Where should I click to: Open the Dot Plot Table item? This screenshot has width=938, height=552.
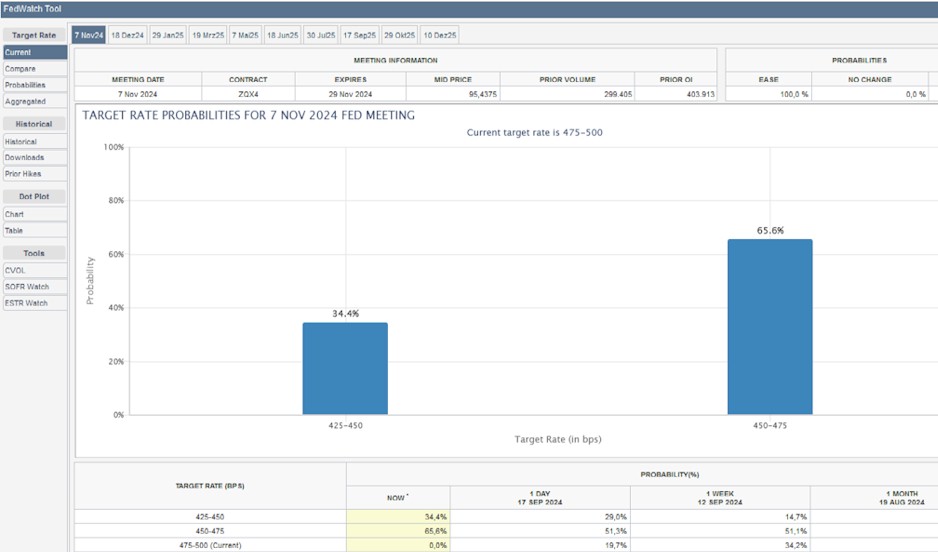pos(35,230)
